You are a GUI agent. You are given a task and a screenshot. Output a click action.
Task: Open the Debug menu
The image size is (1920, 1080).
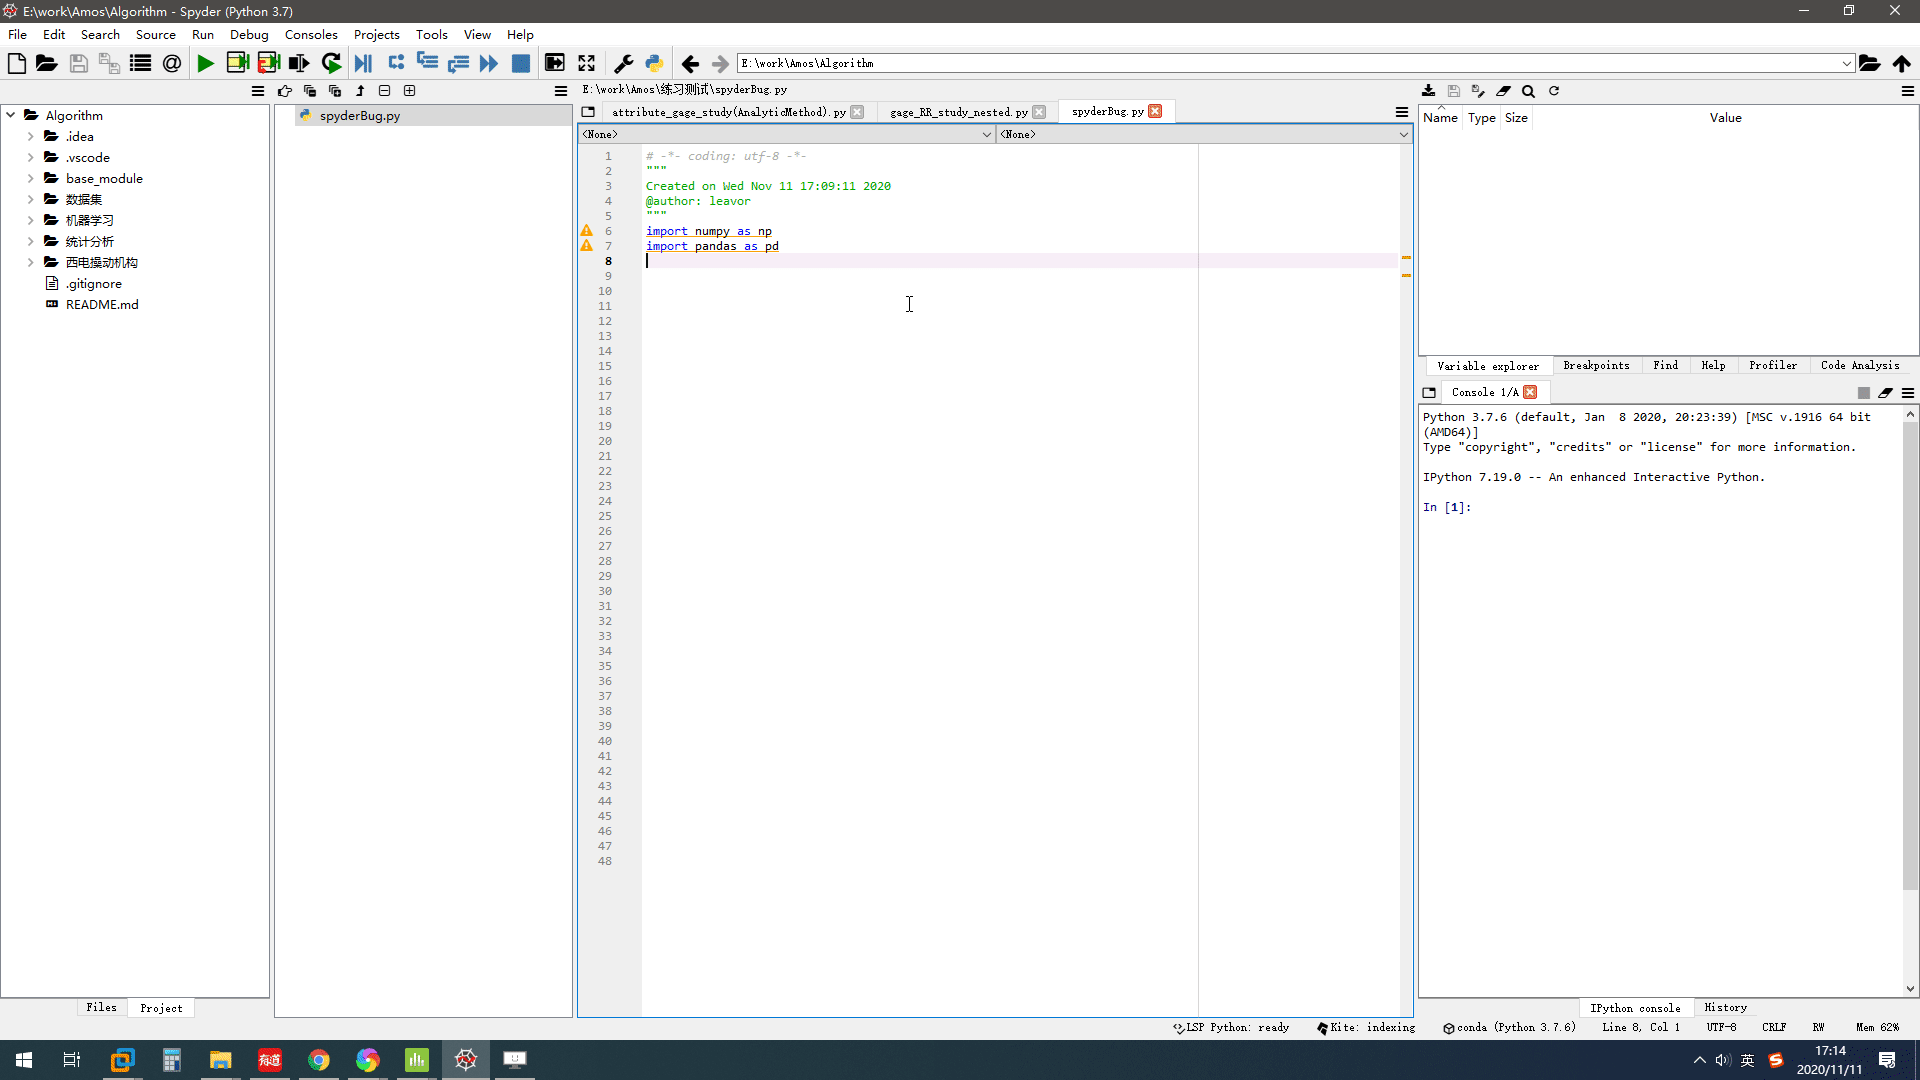[x=249, y=33]
